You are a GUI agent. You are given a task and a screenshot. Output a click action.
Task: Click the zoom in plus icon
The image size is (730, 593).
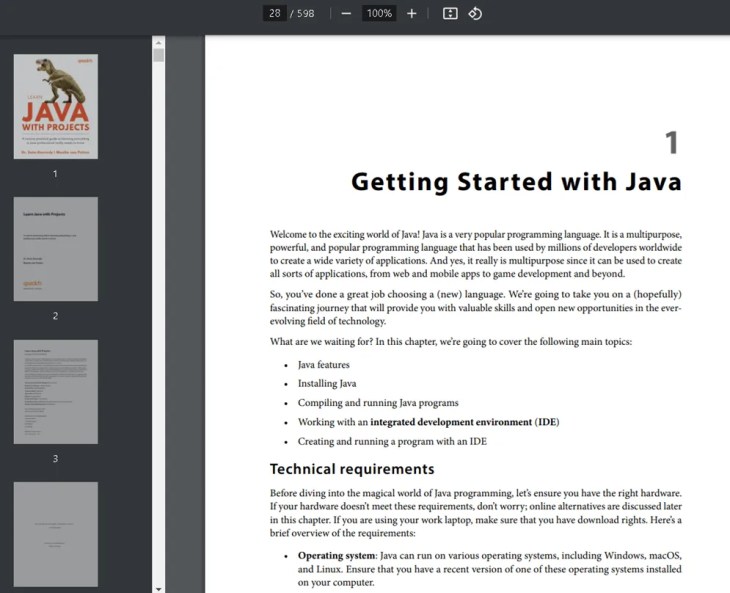tap(412, 13)
